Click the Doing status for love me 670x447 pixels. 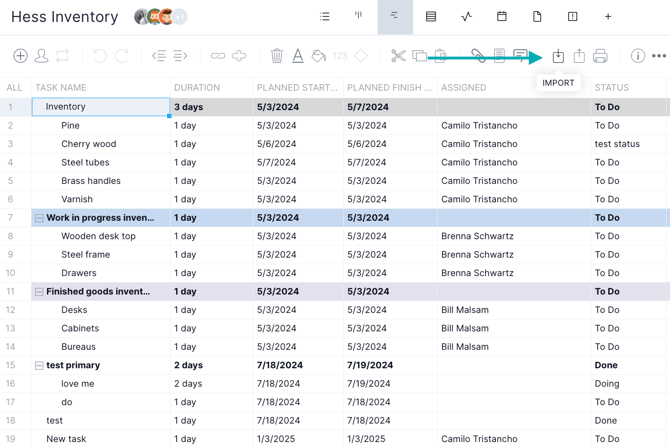click(607, 384)
